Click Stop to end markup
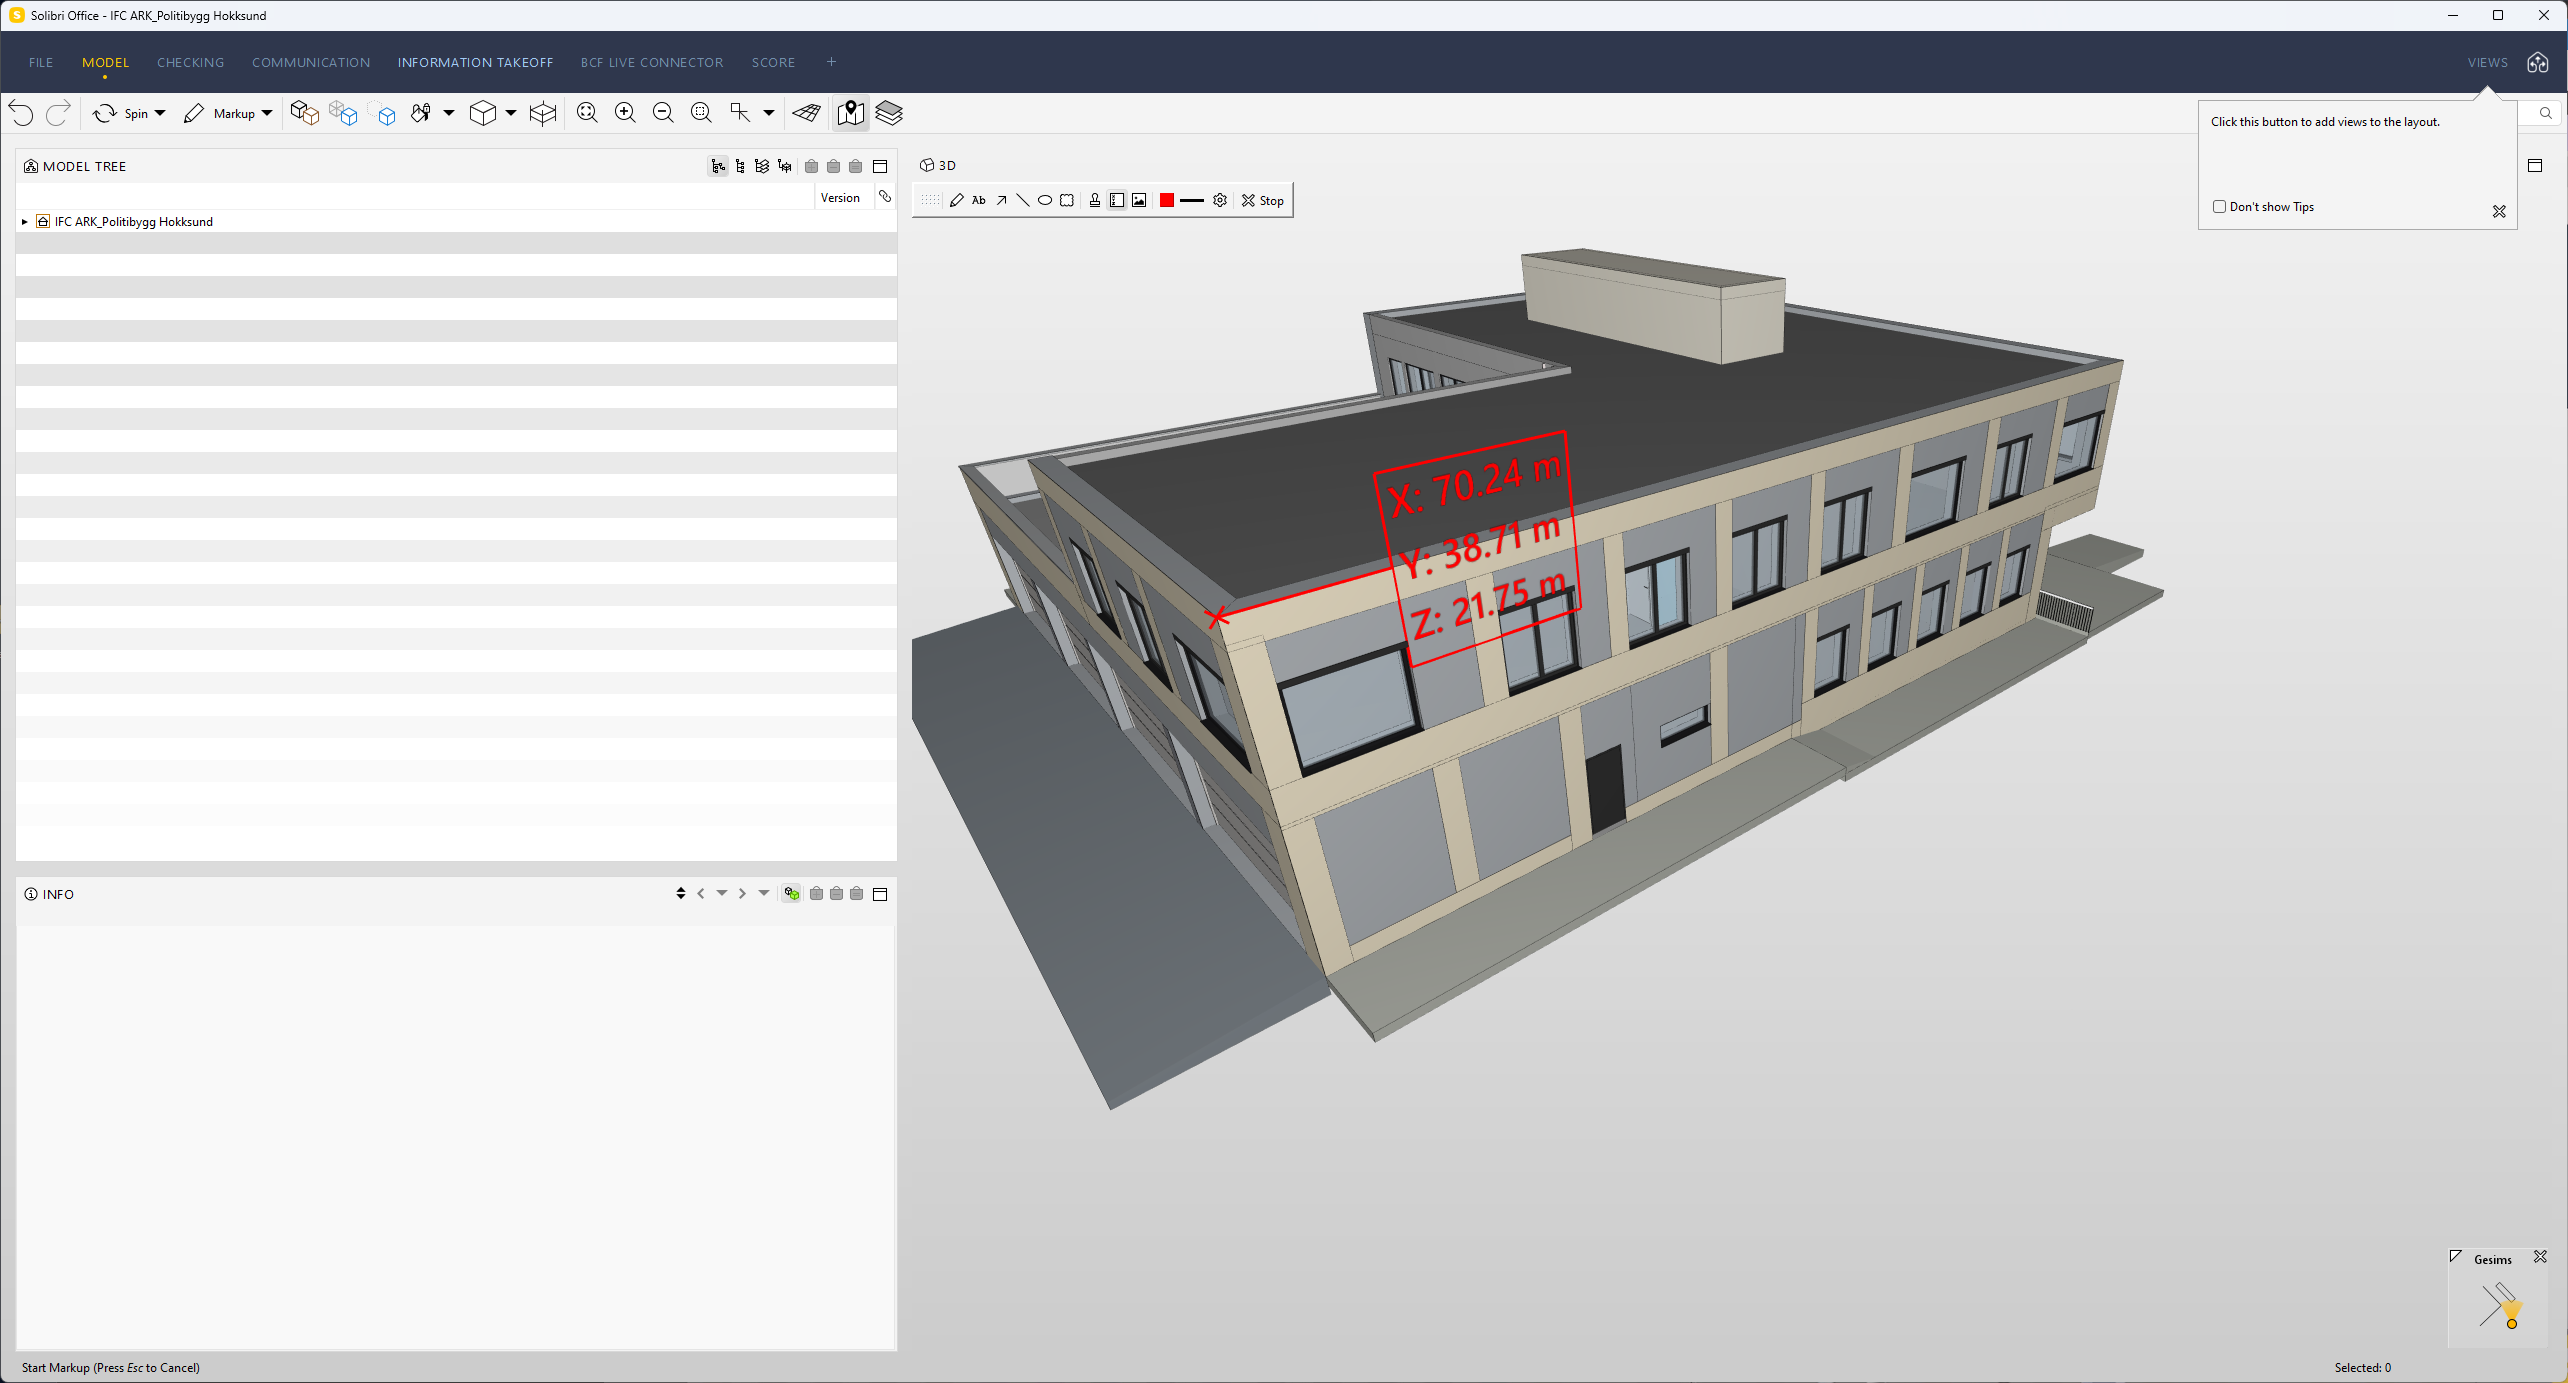Viewport: 2568px width, 1383px height. tap(1263, 200)
